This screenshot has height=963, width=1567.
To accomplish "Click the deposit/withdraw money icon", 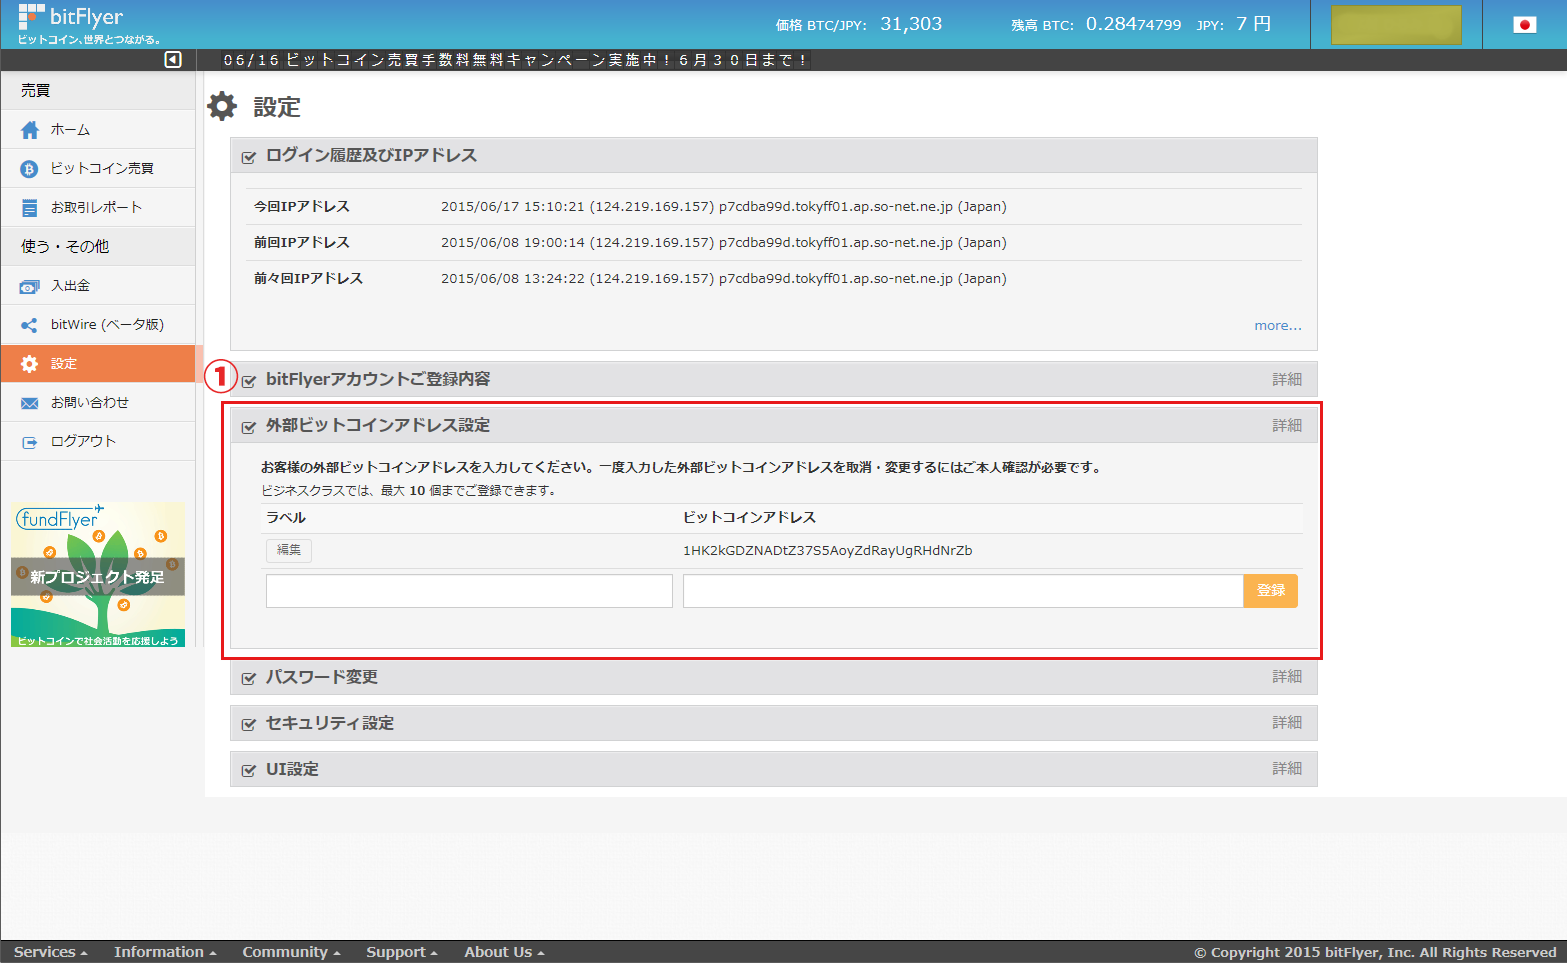I will point(30,287).
